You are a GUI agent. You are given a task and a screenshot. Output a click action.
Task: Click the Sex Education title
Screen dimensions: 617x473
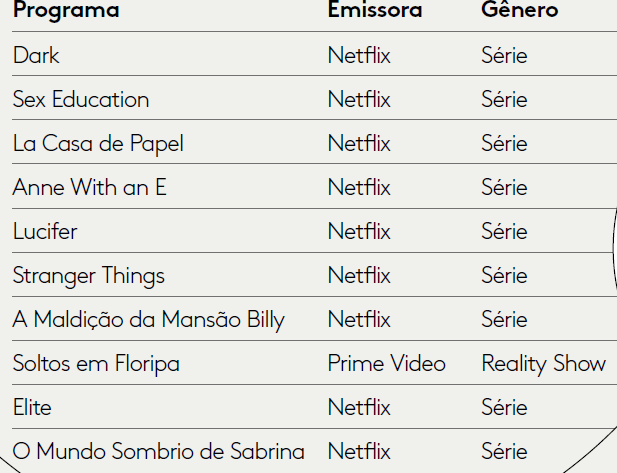[x=81, y=99]
